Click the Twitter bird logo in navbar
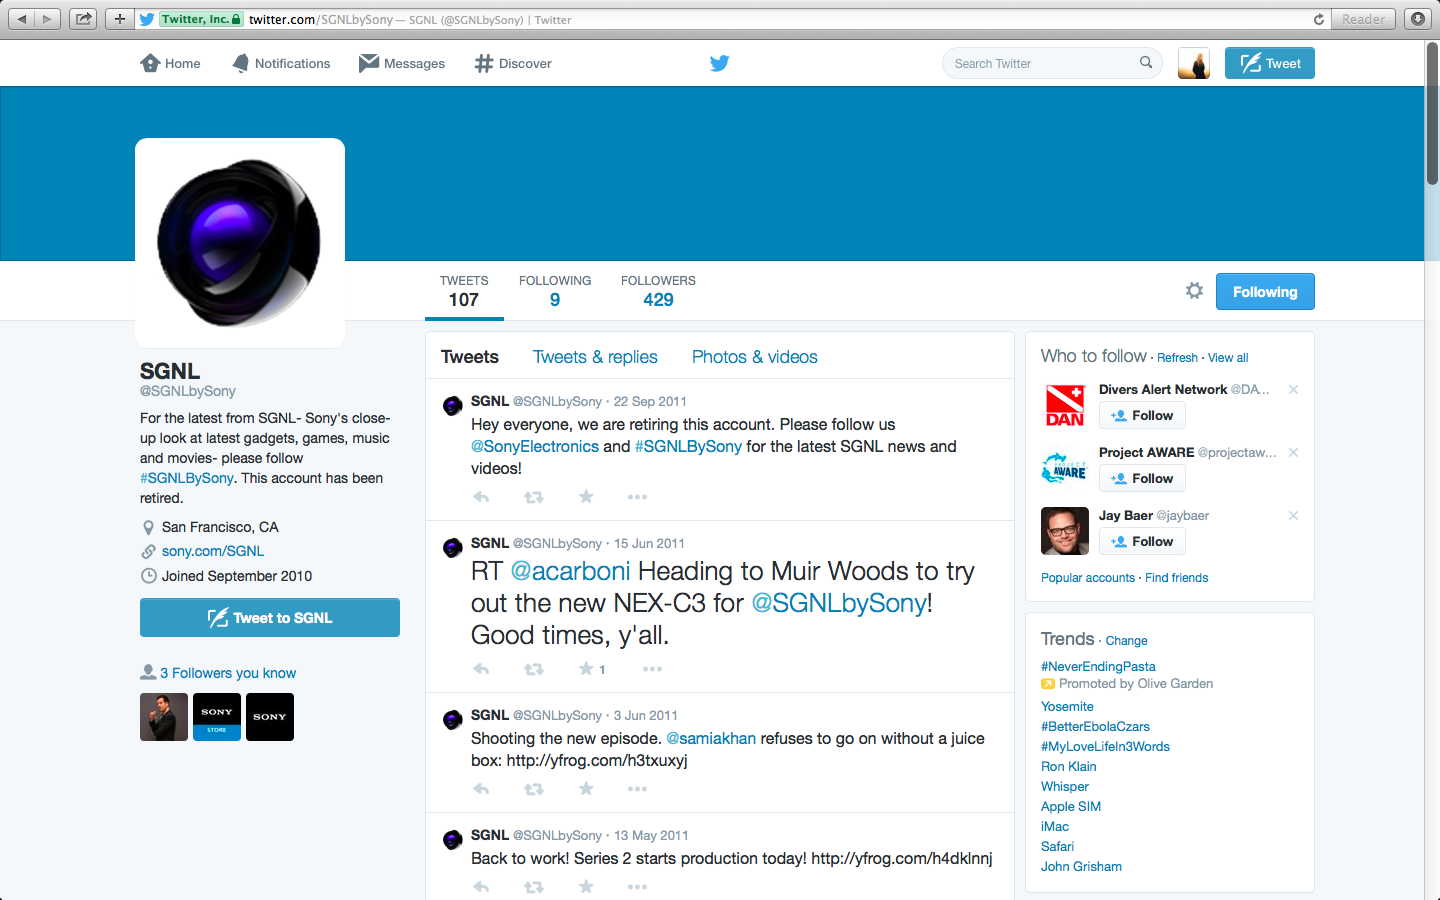The width and height of the screenshot is (1440, 900). [719, 63]
